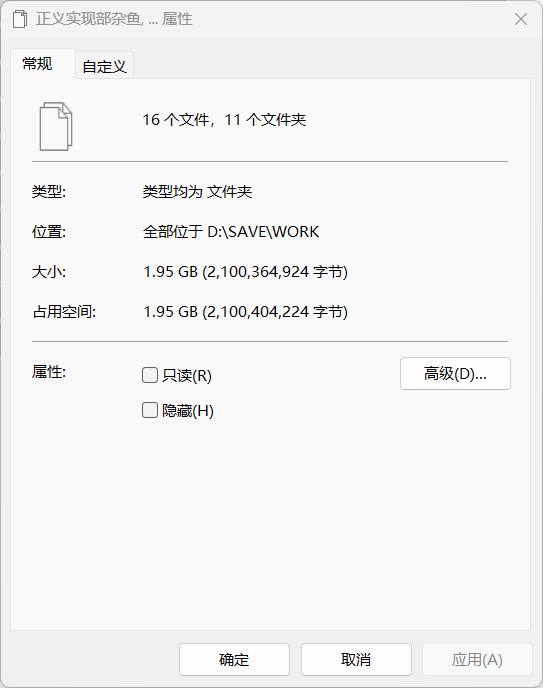Click the 2,100,404,224 字节 size-on-disk value

point(277,312)
